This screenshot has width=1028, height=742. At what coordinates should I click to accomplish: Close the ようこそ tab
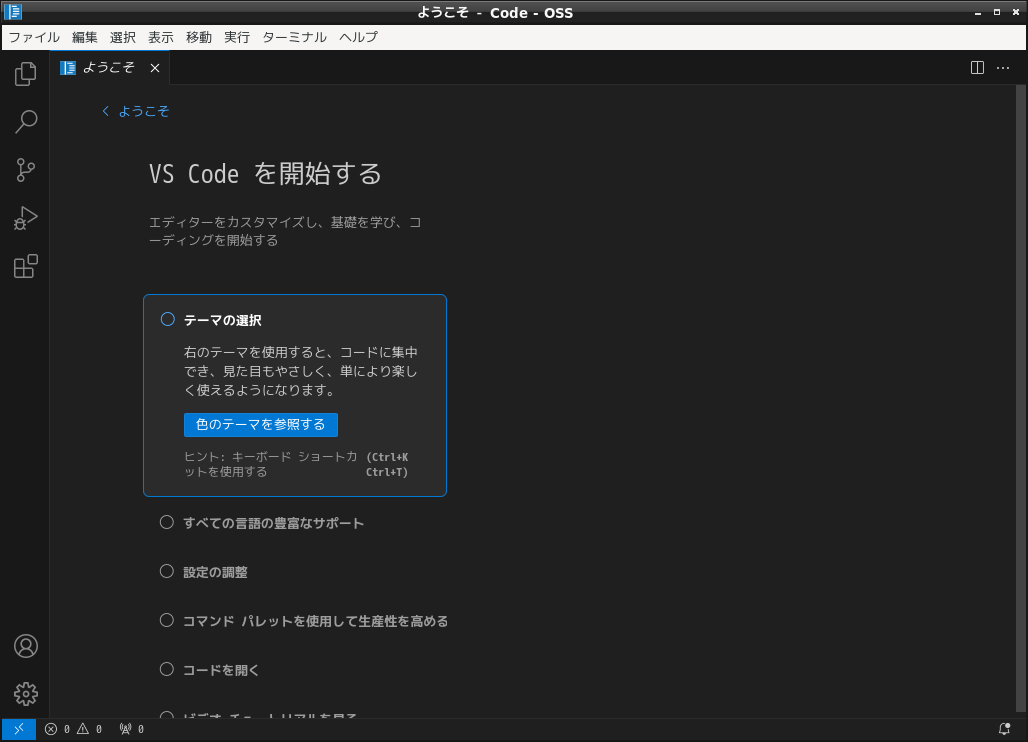pos(155,68)
